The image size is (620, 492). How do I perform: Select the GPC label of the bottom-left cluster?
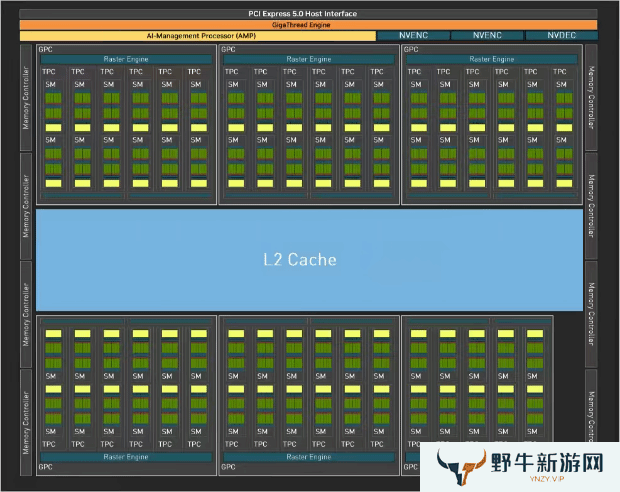point(45,467)
